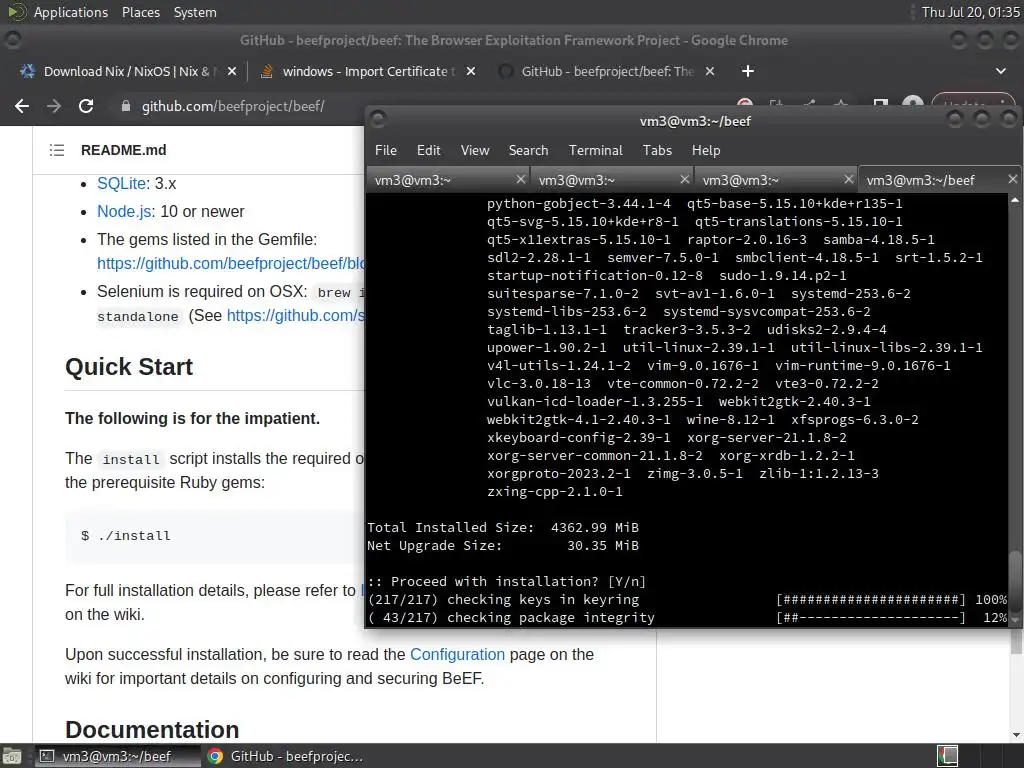Close the GitHub beefproject tab
The image size is (1024, 768).
(710, 71)
